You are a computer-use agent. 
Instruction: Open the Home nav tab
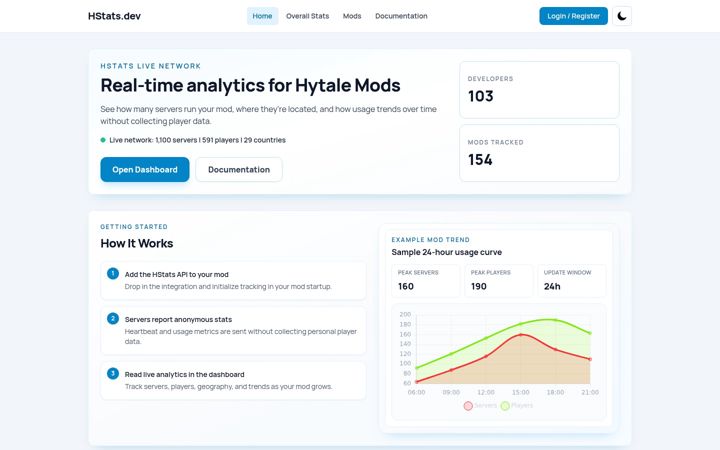click(262, 16)
